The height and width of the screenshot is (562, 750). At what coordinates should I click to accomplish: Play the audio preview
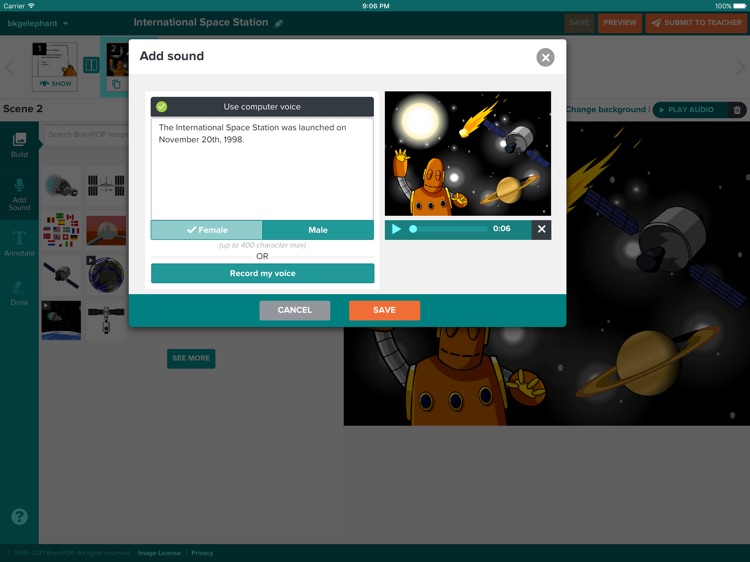coord(396,229)
